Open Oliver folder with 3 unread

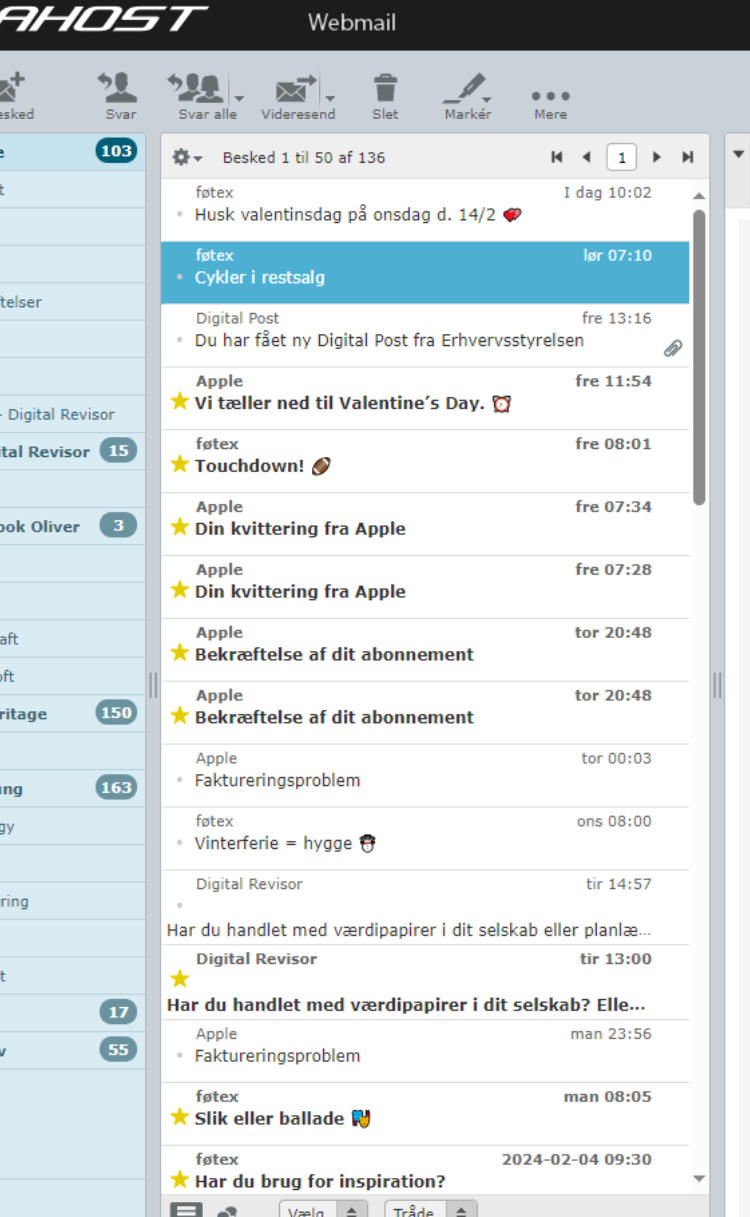click(x=72, y=526)
